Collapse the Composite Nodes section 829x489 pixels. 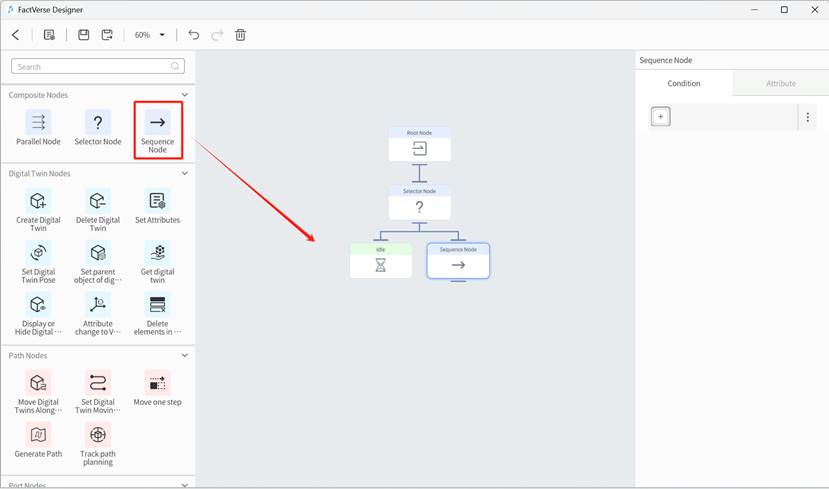(x=184, y=95)
